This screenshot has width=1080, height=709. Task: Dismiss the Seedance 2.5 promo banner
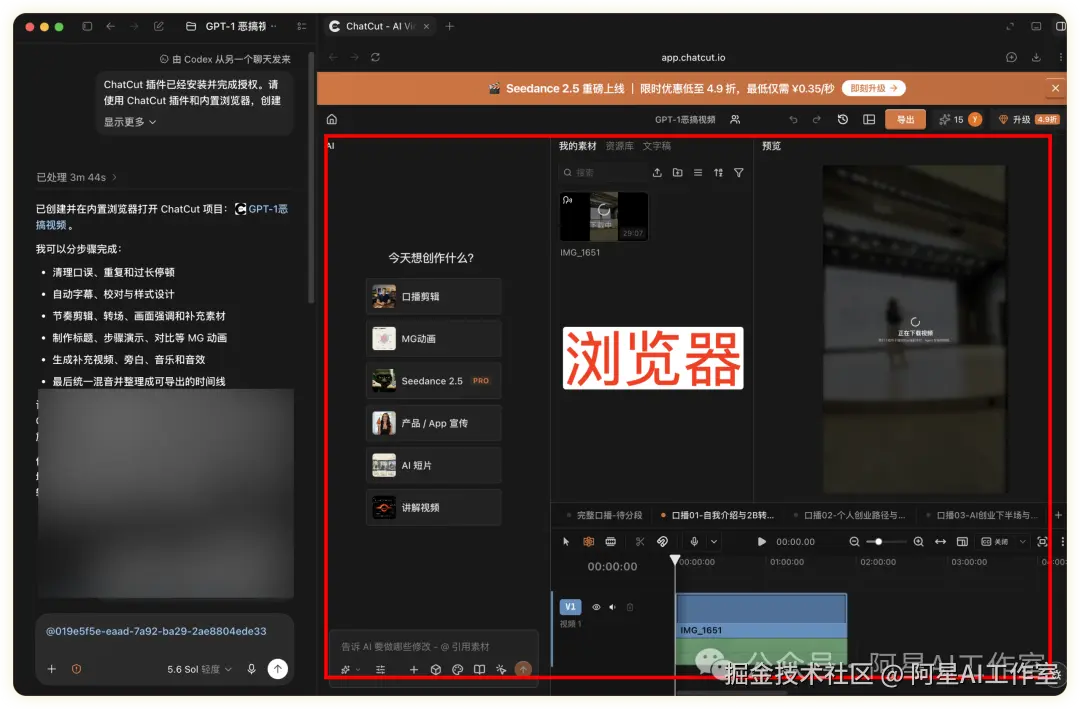coord(1055,88)
